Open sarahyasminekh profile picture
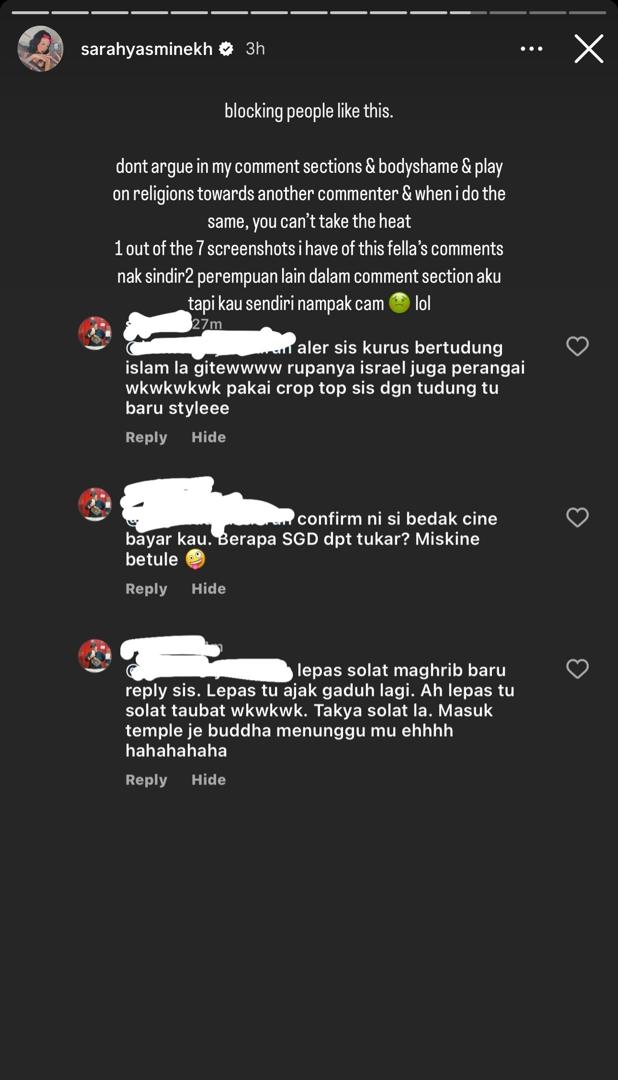The image size is (618, 1080). coord(40,49)
